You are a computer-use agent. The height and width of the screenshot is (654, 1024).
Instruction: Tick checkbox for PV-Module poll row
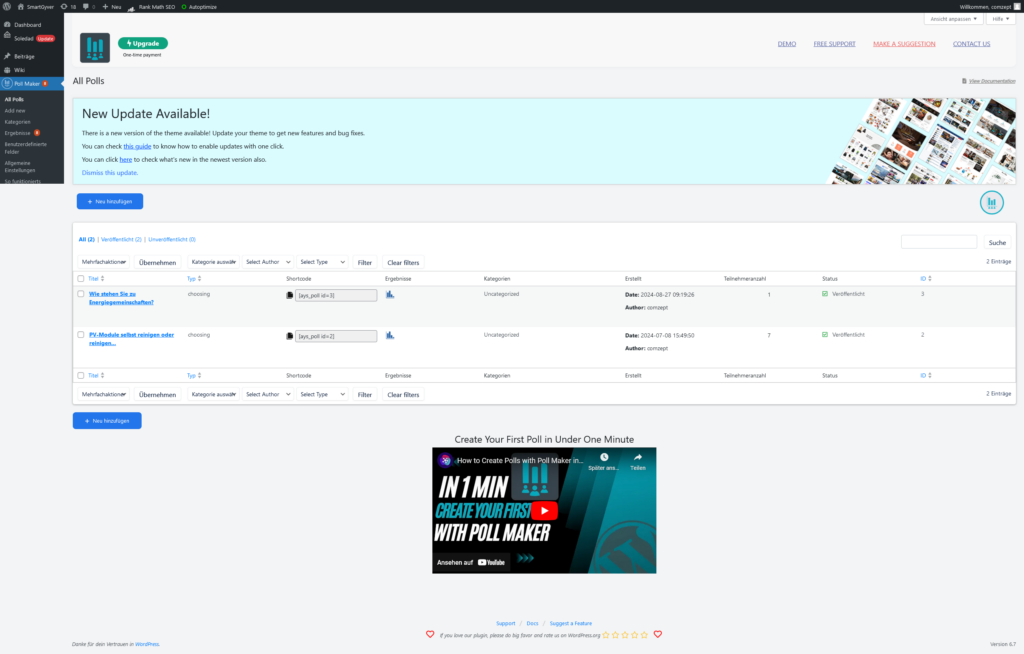[x=81, y=335]
